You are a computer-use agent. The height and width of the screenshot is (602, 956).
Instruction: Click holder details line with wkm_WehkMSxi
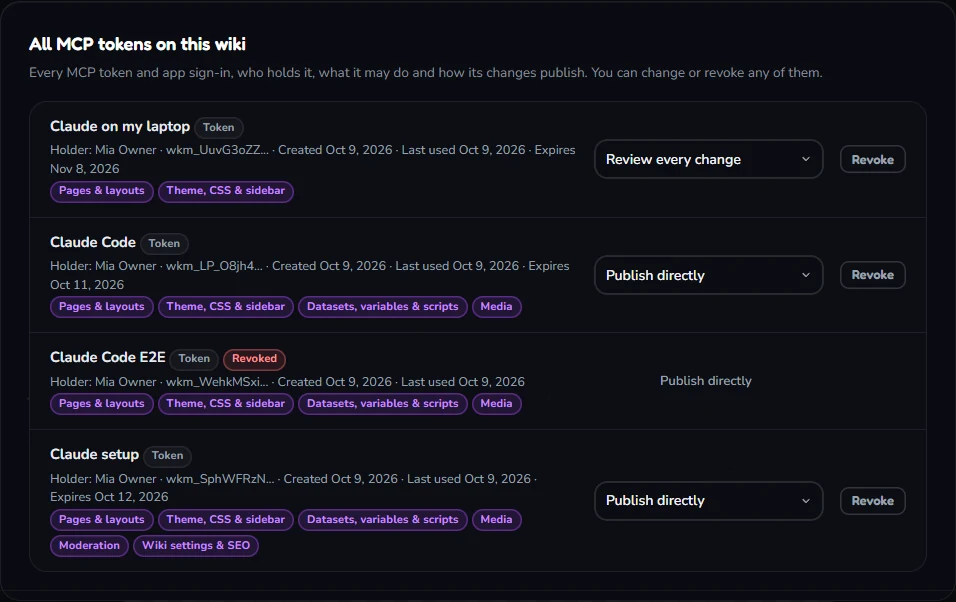point(287,382)
